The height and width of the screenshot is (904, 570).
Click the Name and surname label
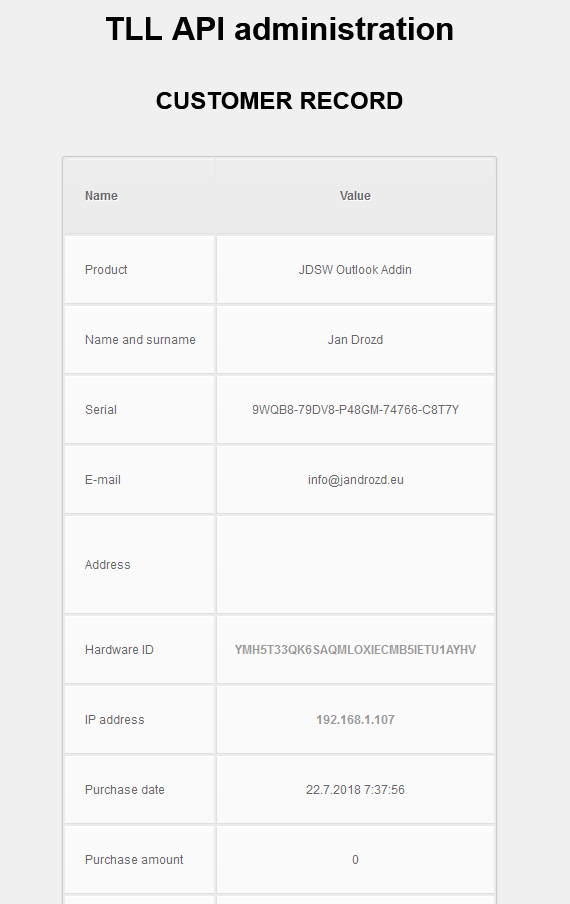click(x=140, y=340)
